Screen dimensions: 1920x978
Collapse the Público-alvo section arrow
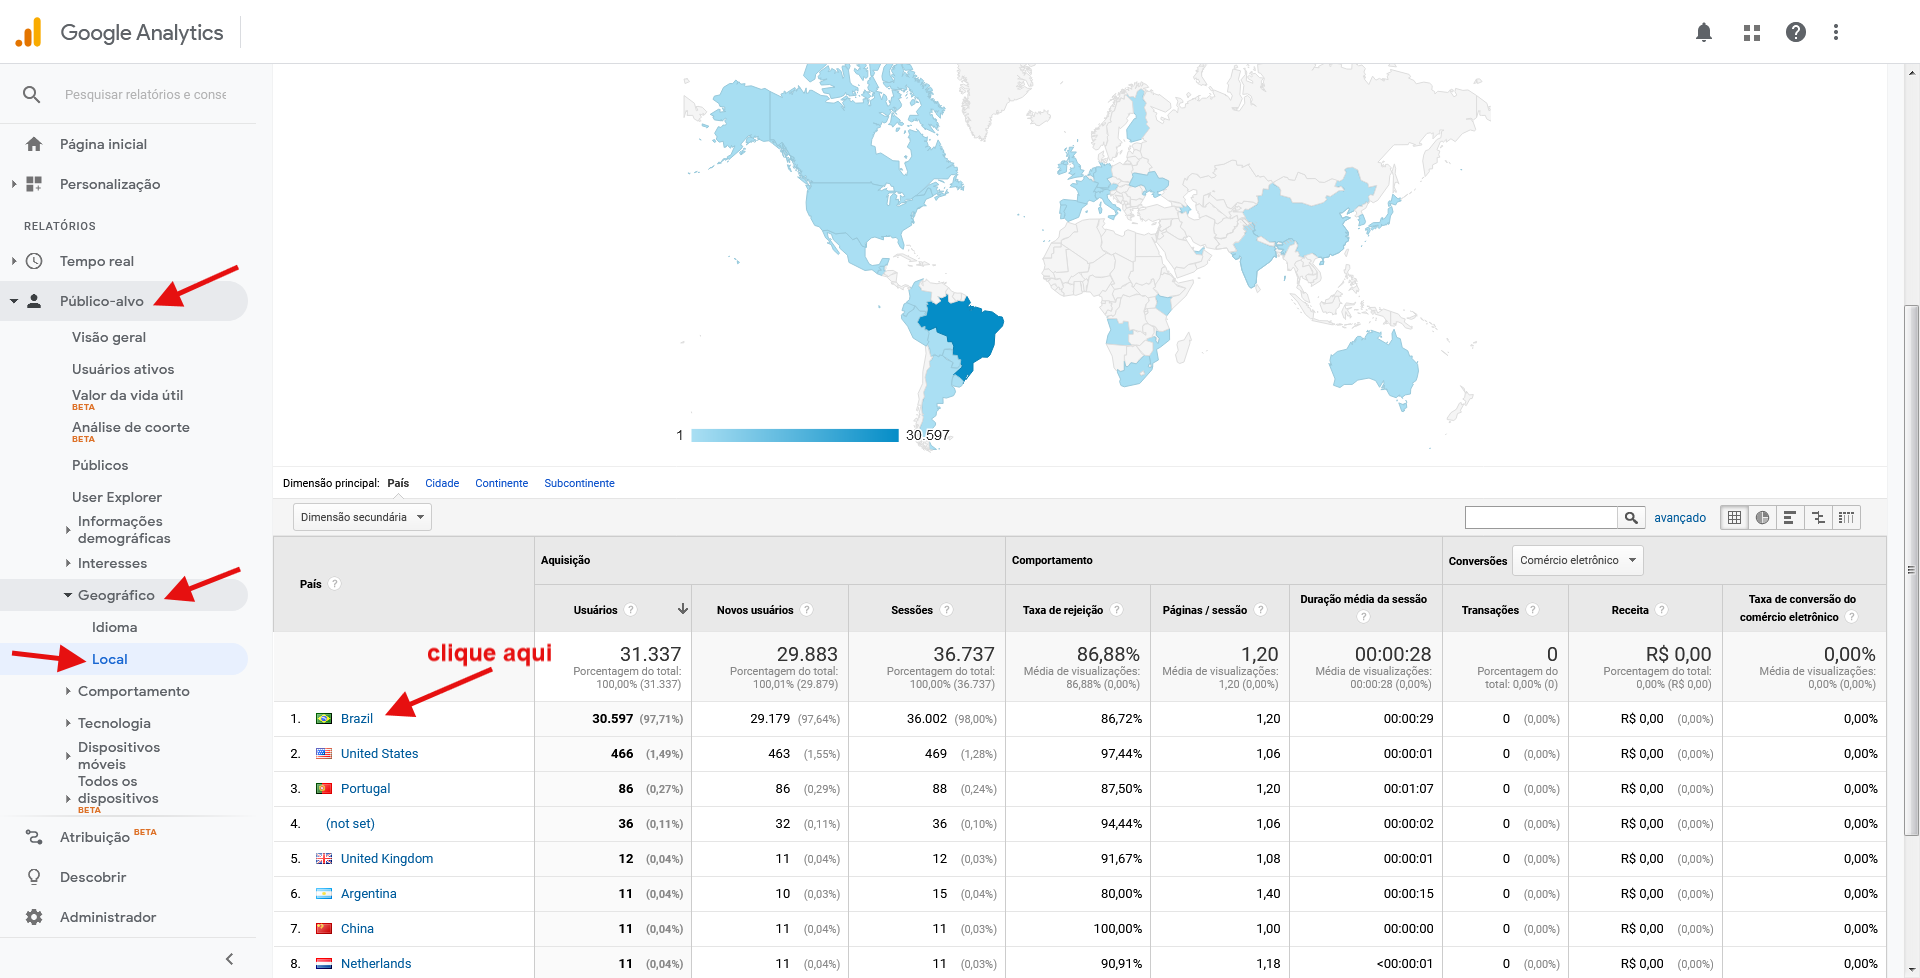click(14, 301)
